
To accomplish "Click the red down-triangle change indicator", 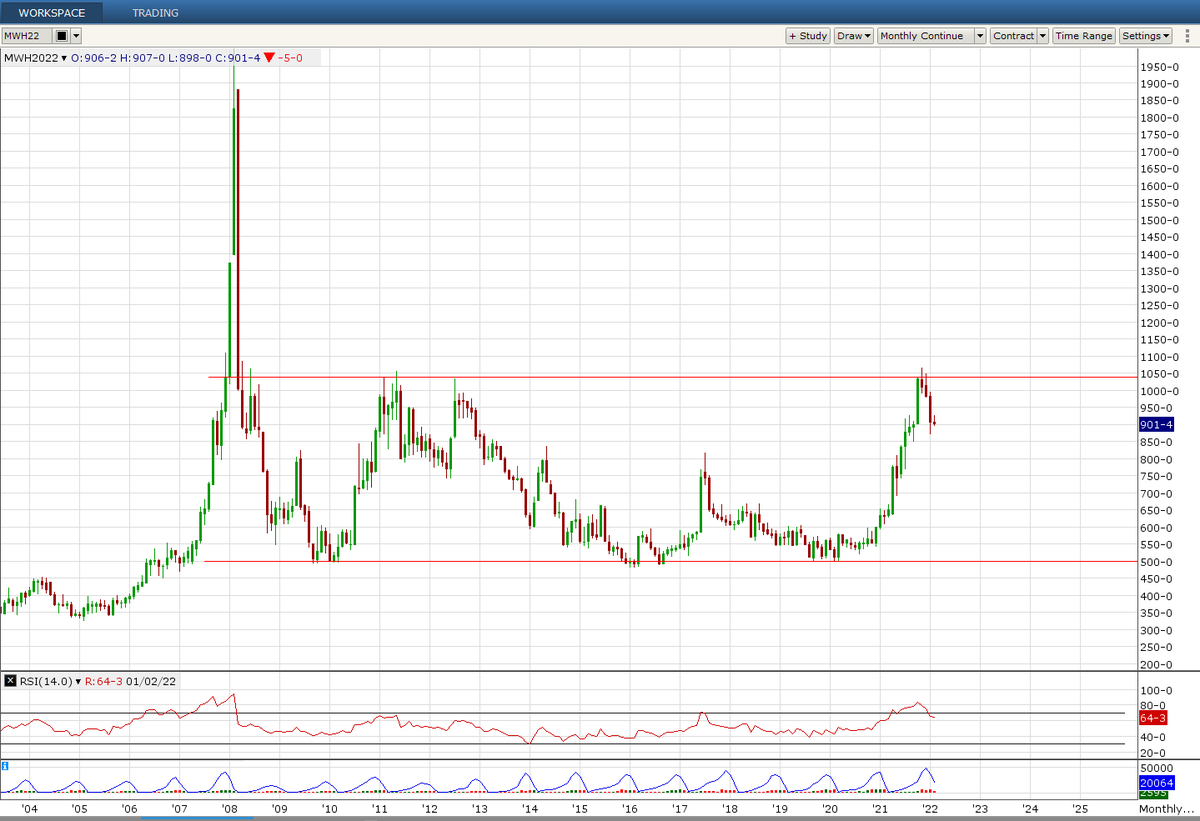I will point(269,58).
